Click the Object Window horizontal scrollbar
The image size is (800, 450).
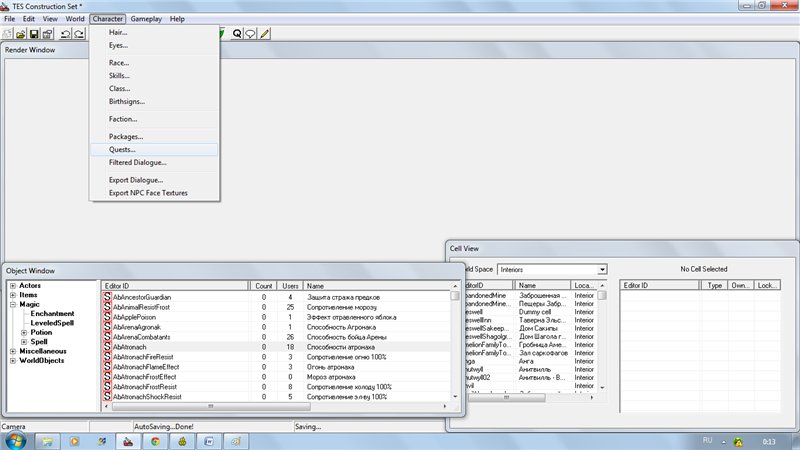click(x=211, y=406)
